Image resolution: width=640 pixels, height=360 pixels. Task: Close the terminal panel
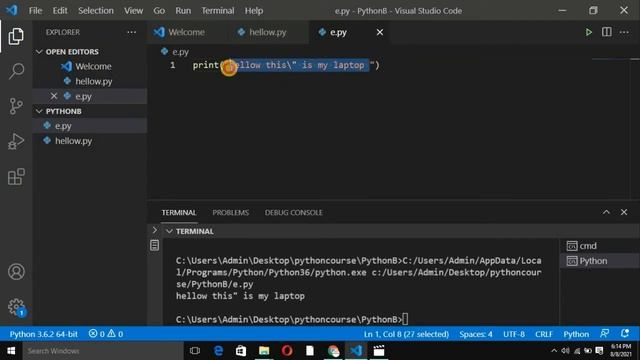pyautogui.click(x=624, y=212)
